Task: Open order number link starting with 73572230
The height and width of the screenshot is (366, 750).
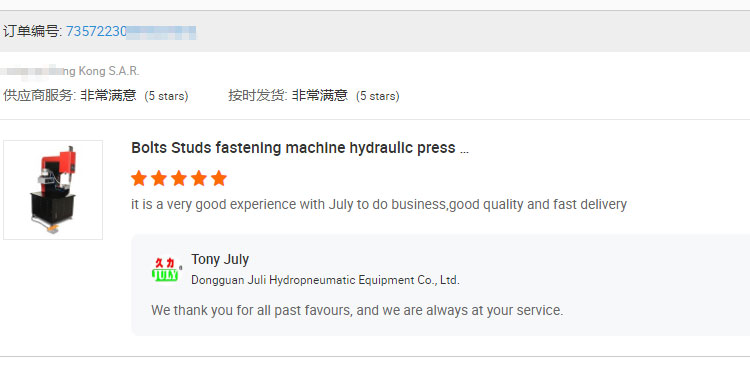Action: pos(131,32)
